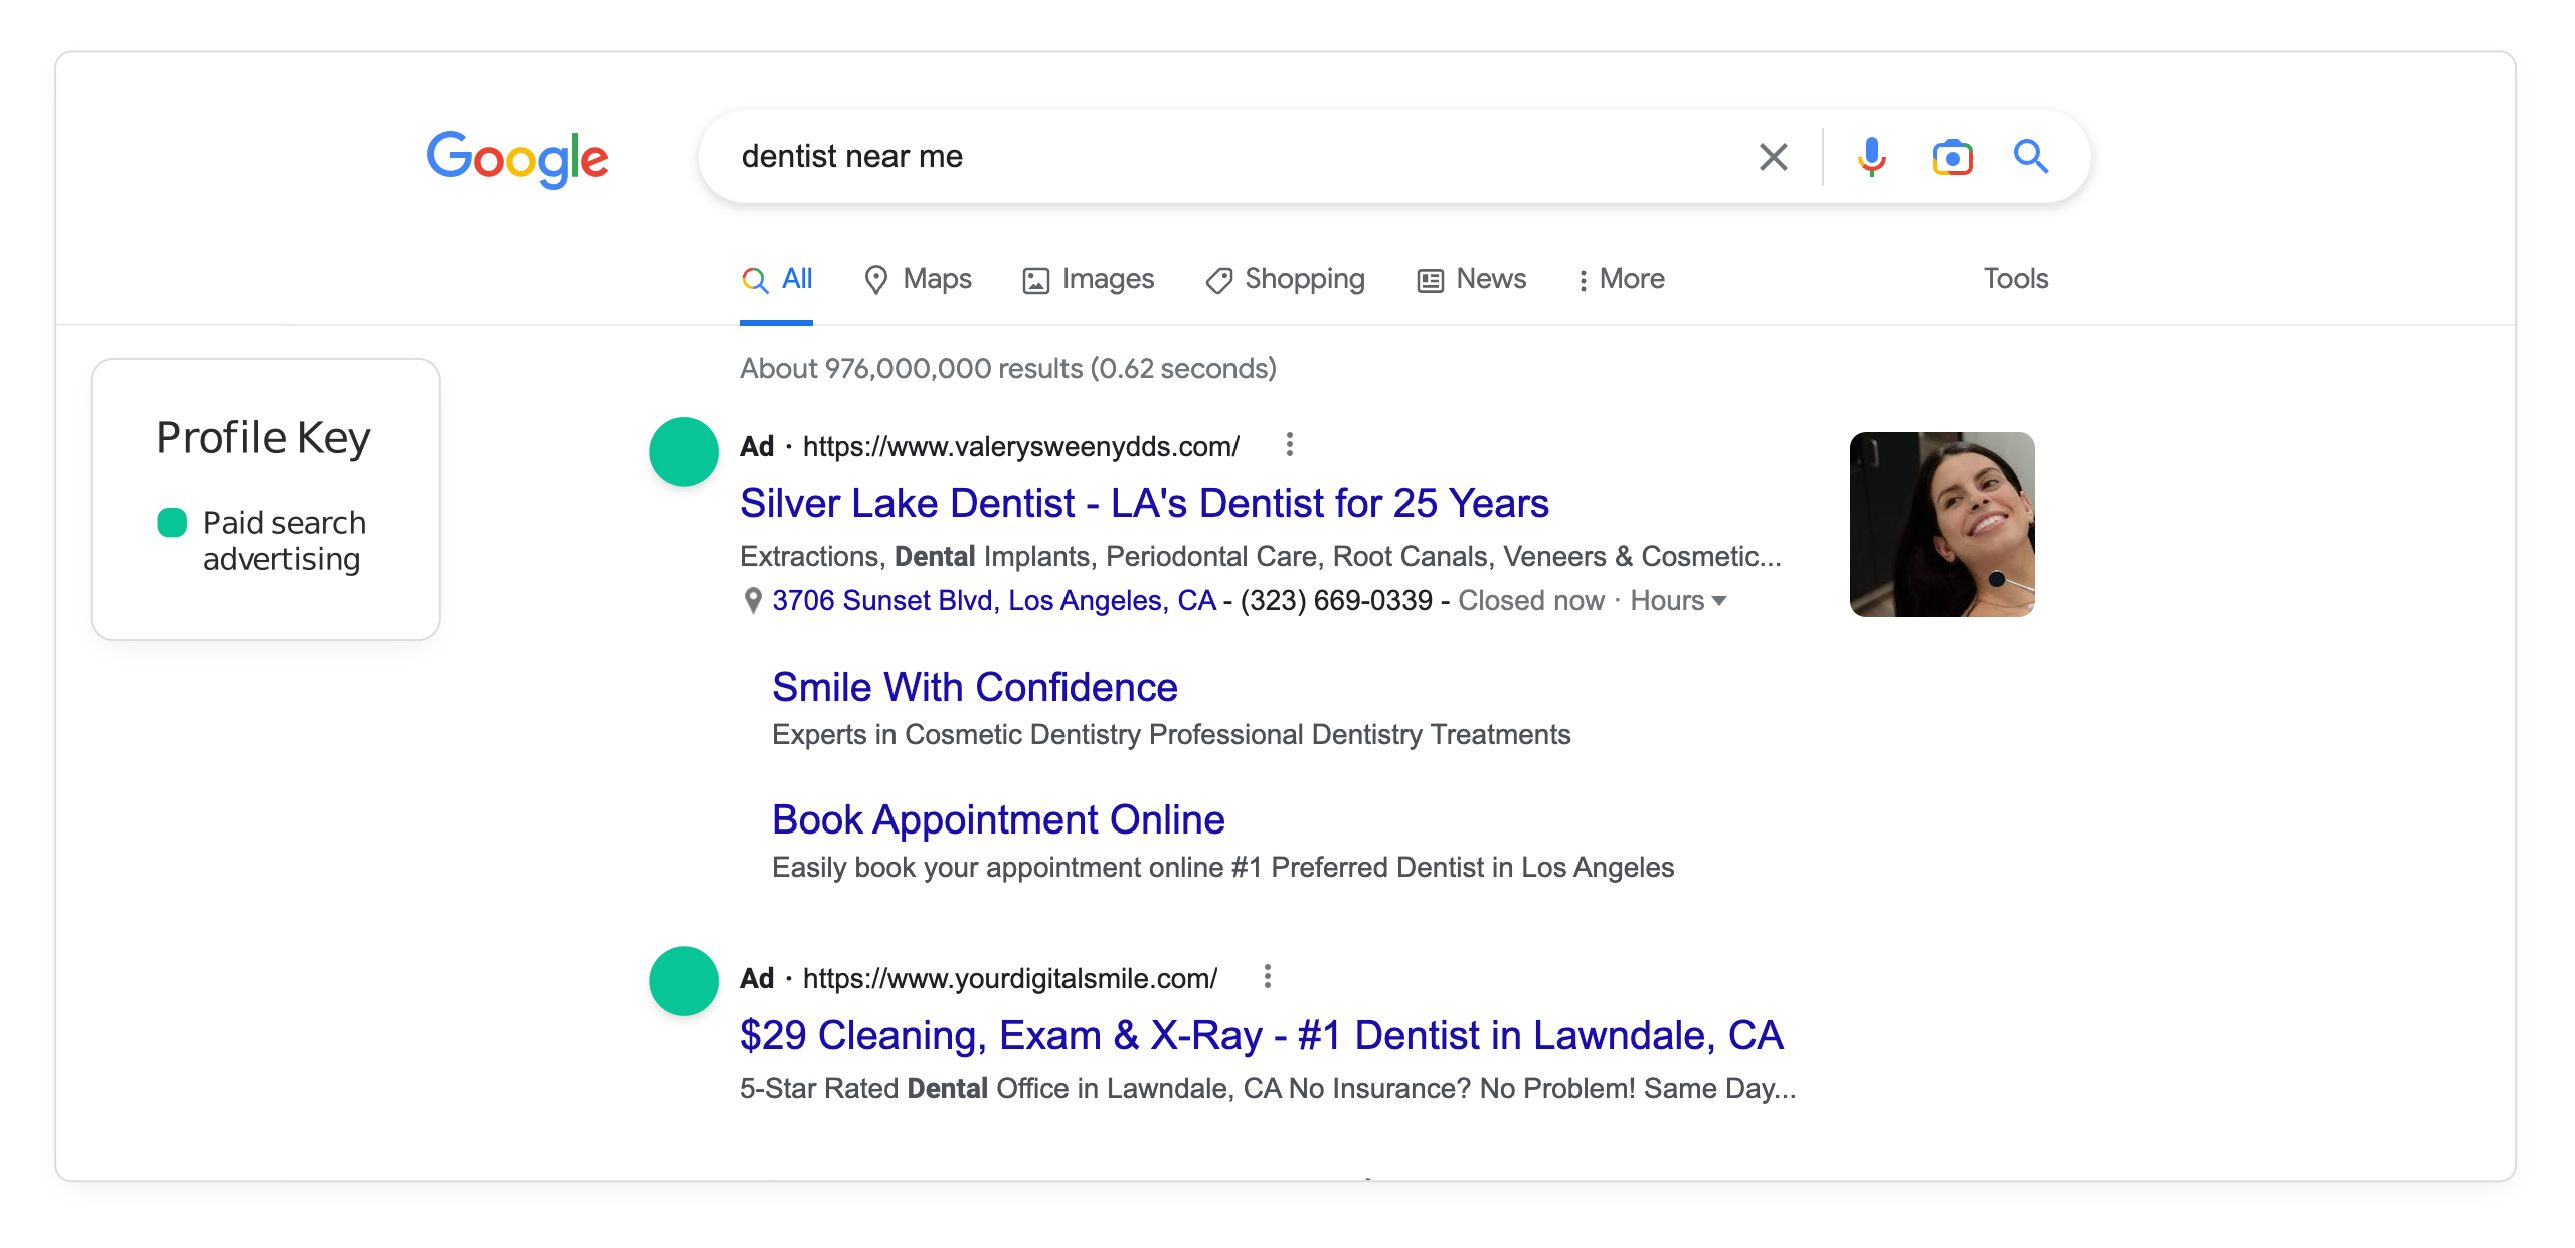Screen dimensions: 2575x1248
Task: Click the phone number (323) 669-0339
Action: 1336,601
